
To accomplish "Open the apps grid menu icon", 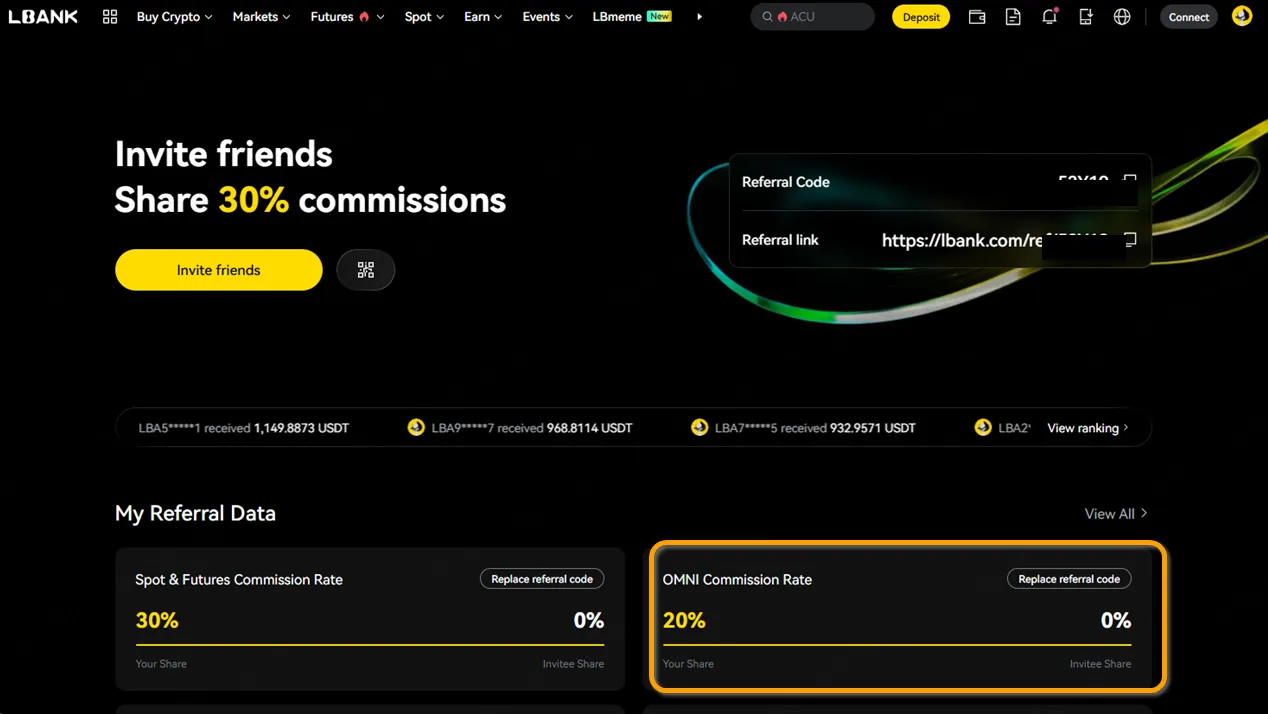I will [x=110, y=17].
